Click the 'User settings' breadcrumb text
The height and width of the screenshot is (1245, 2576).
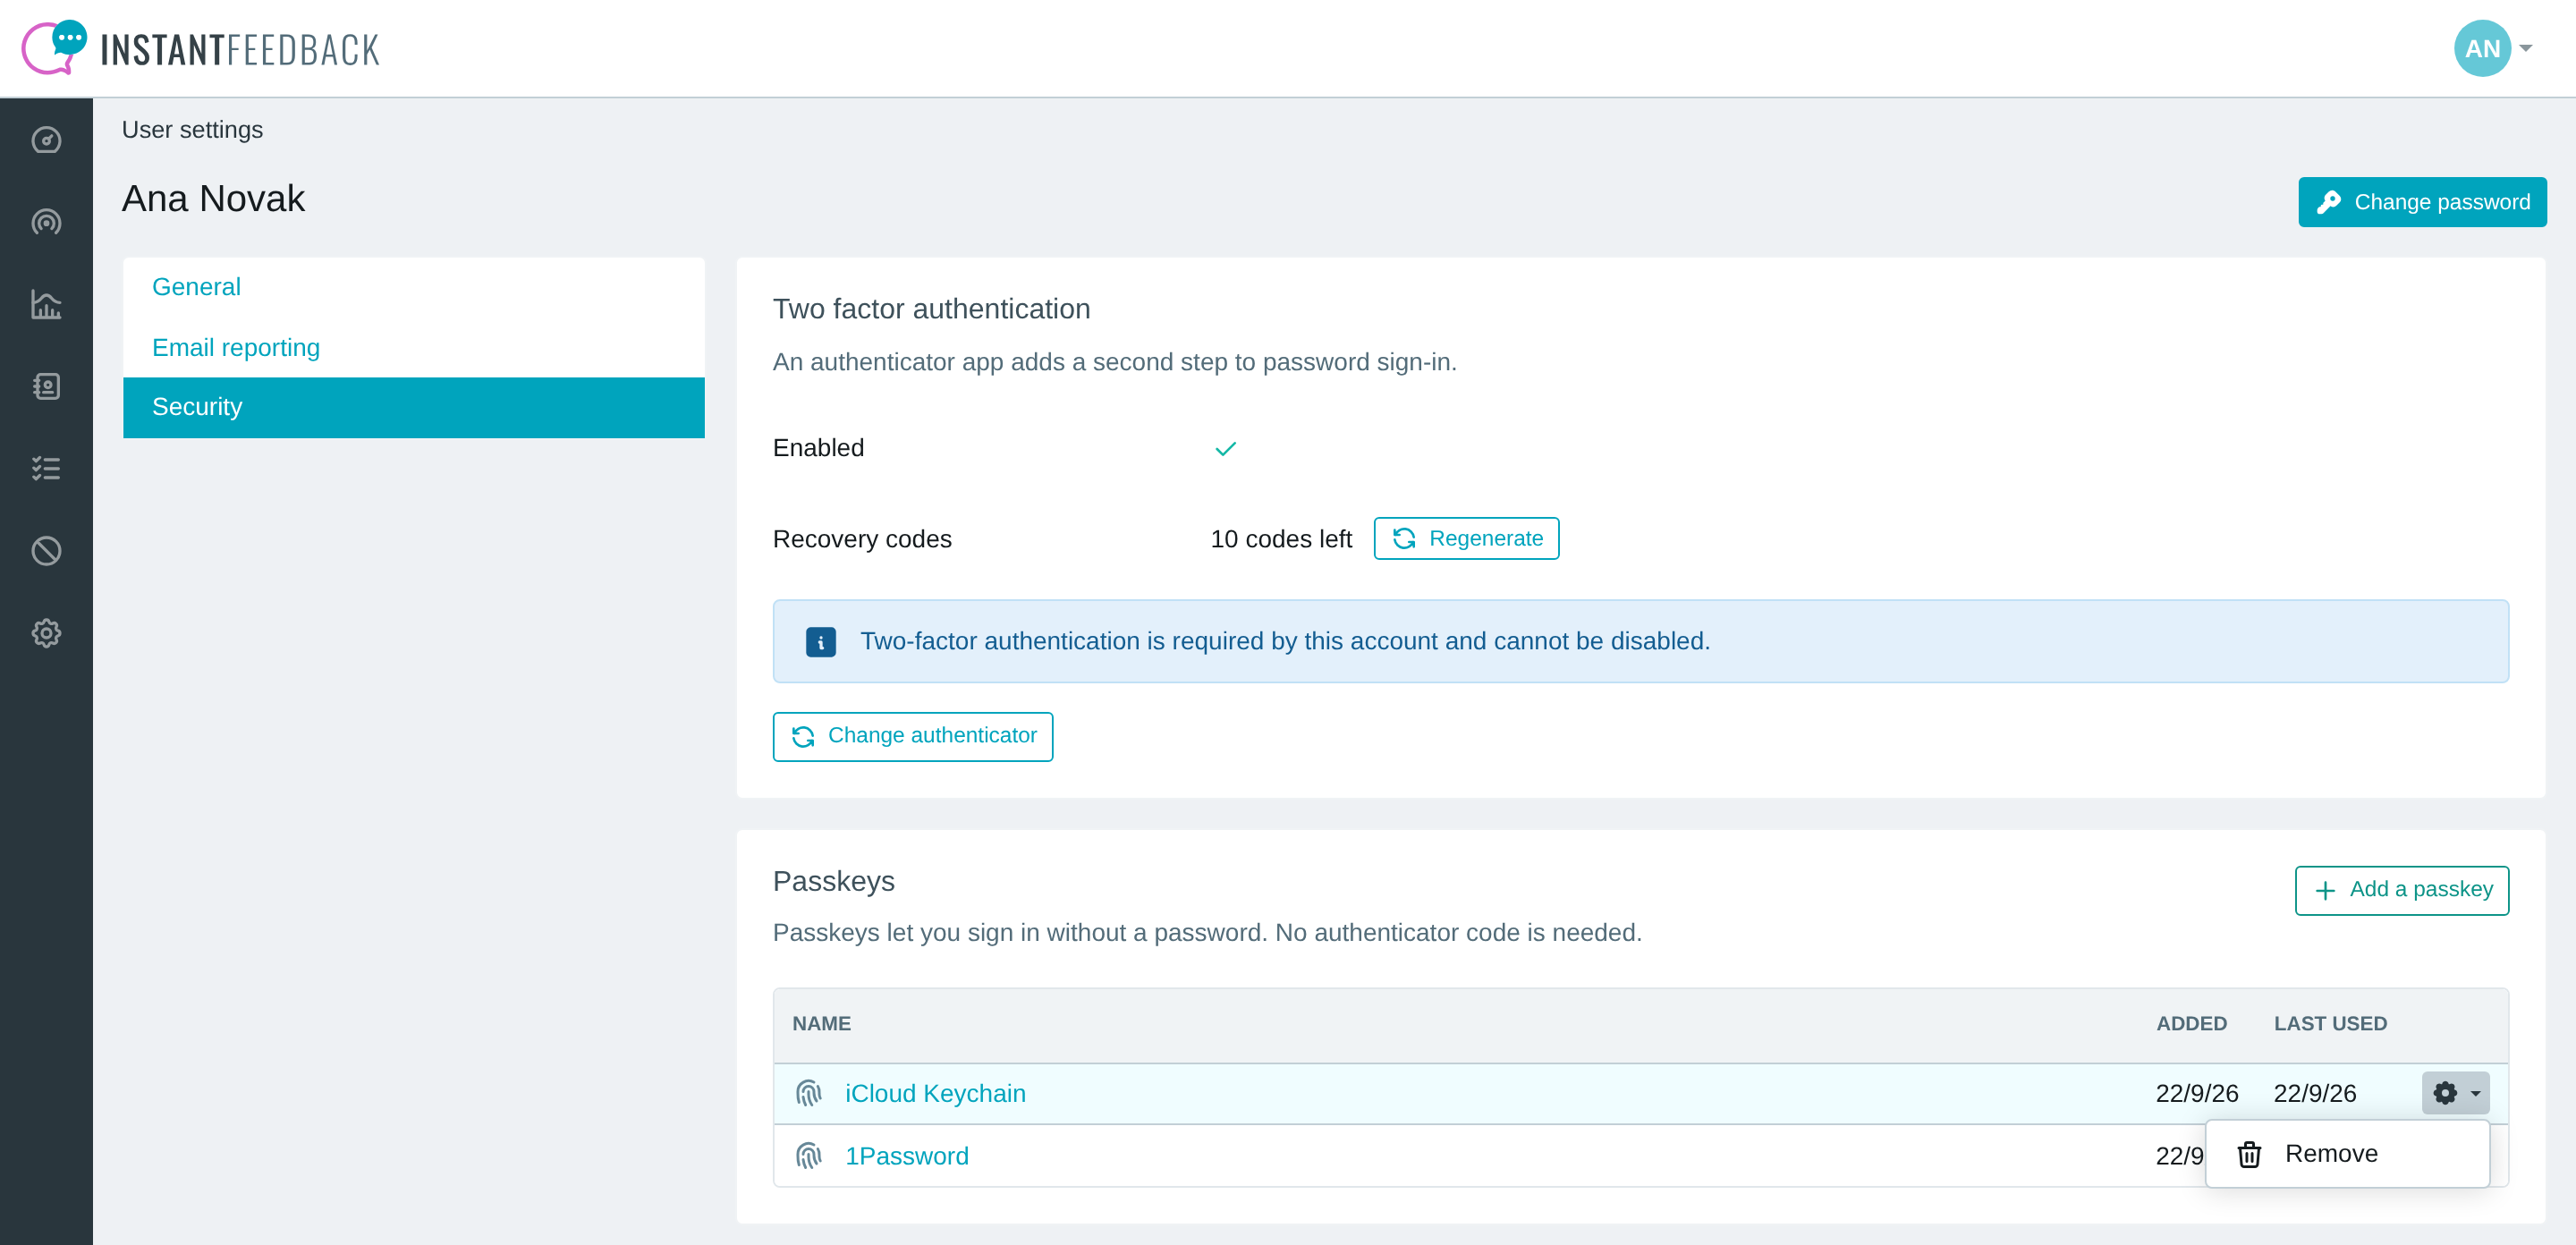(192, 130)
